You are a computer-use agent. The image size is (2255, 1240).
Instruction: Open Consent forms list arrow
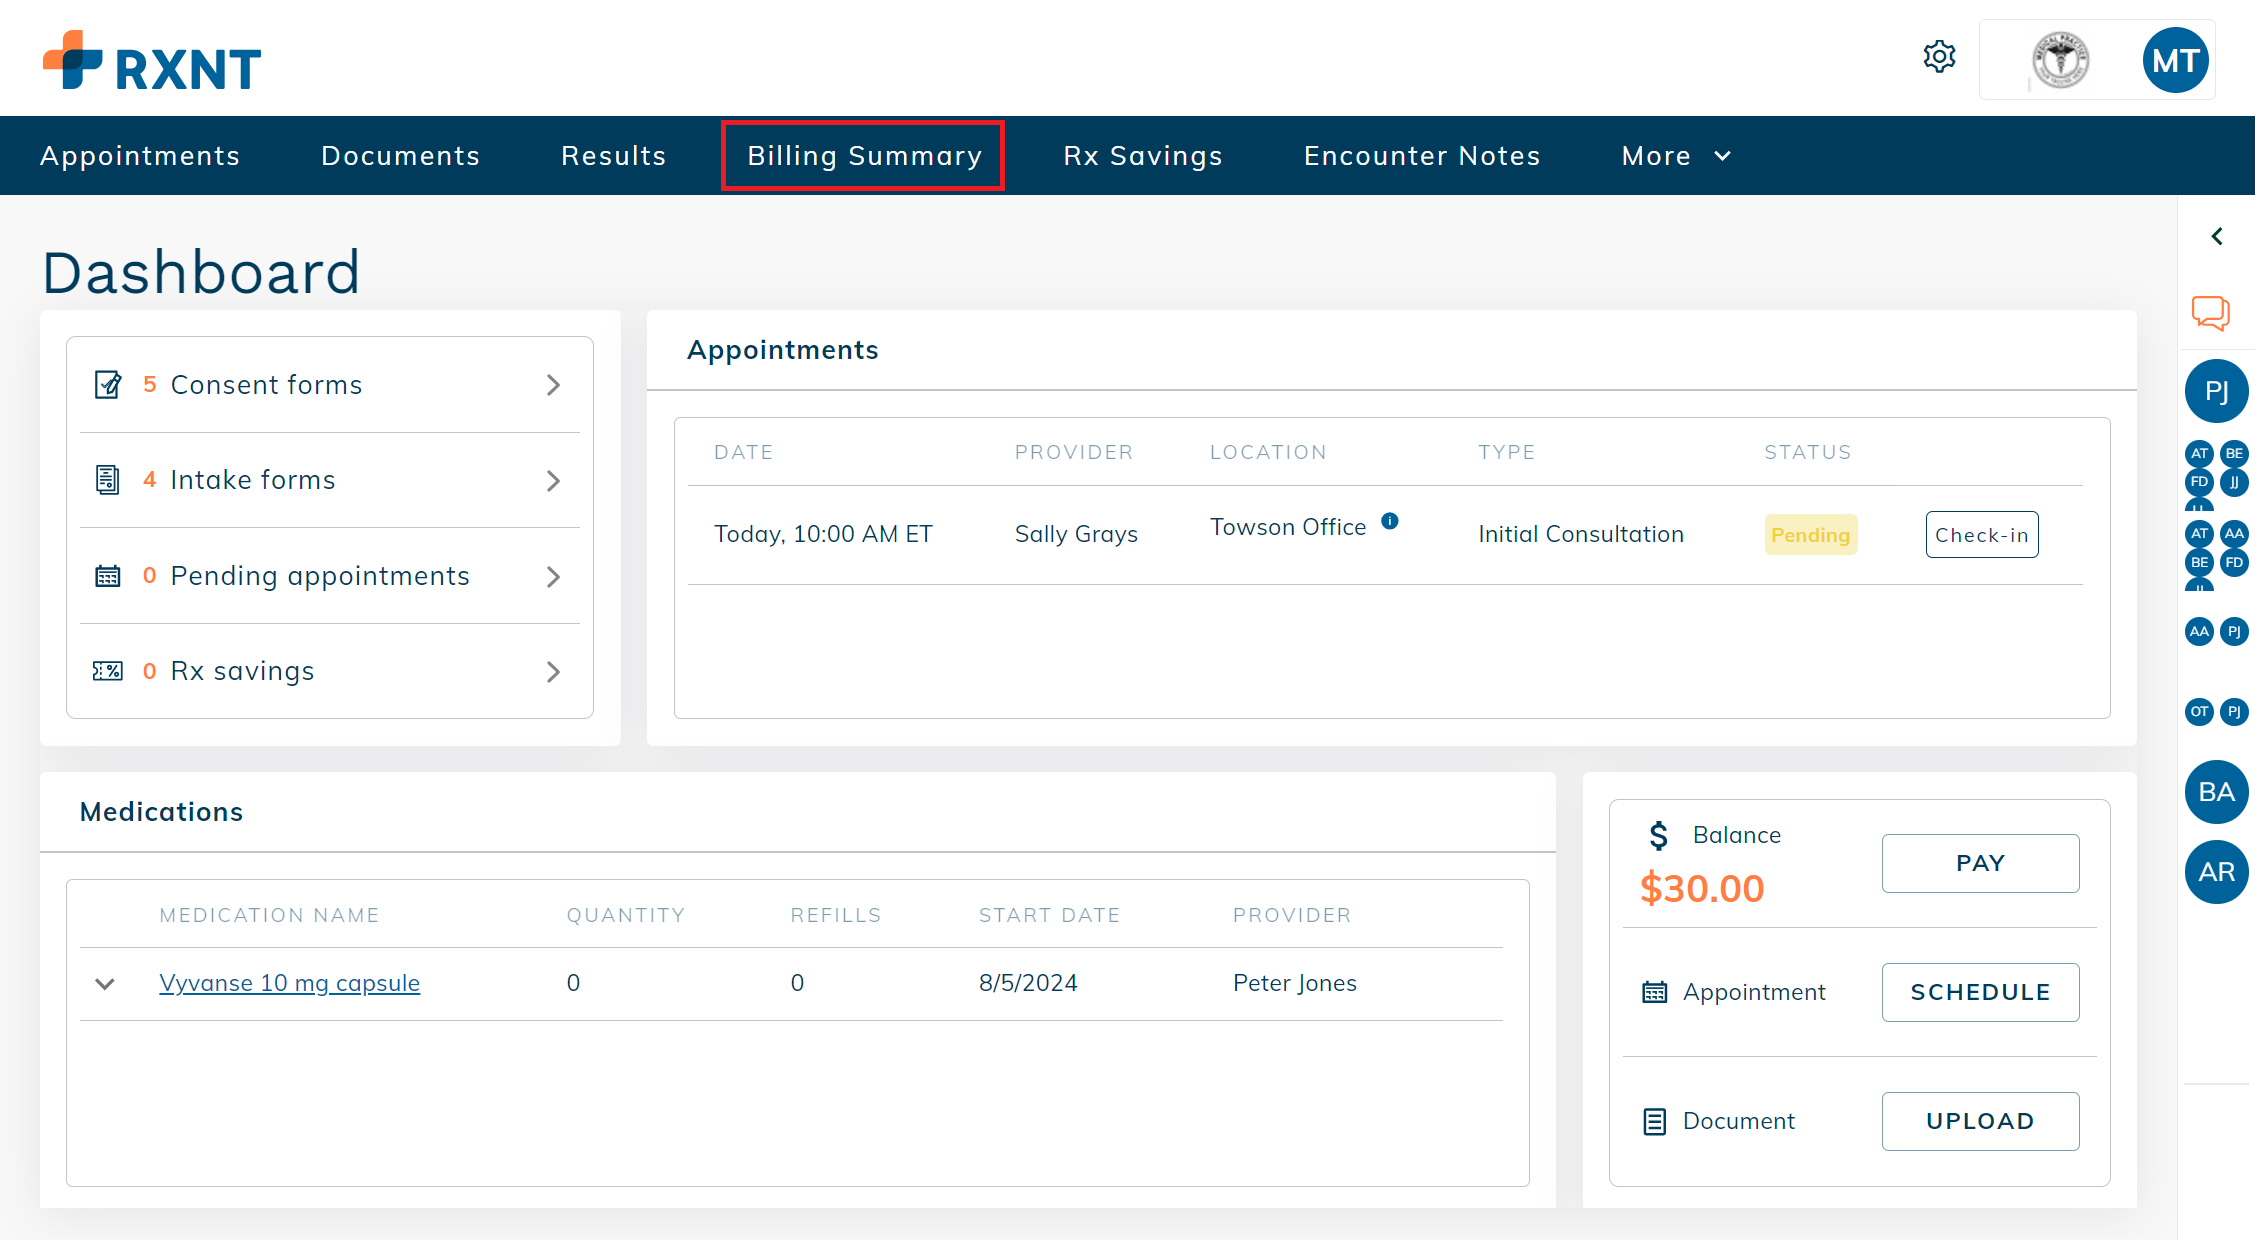click(x=553, y=385)
